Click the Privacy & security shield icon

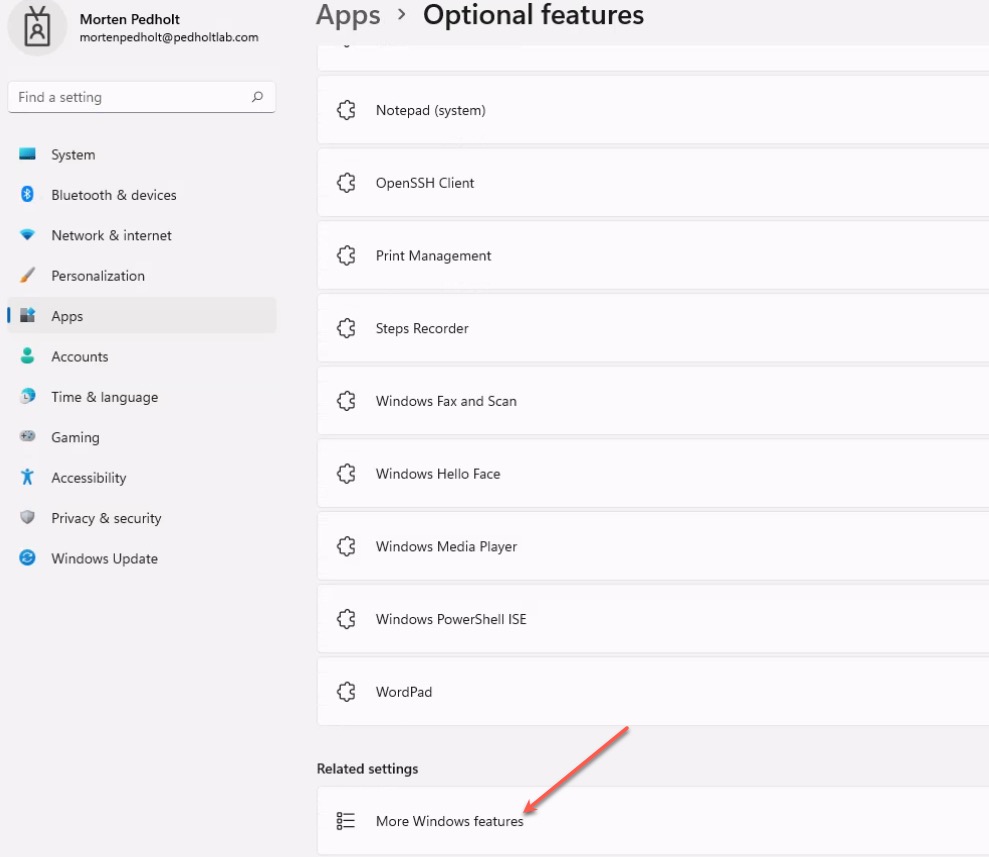[27, 517]
